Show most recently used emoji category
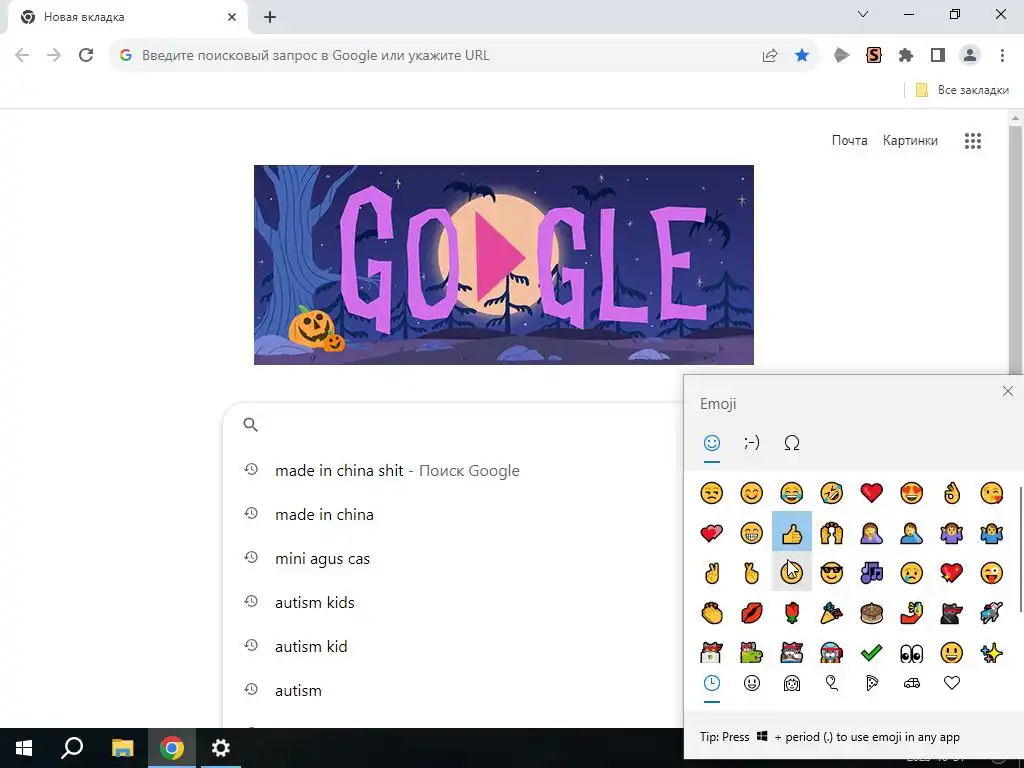Viewport: 1024px width, 768px height. tap(712, 683)
